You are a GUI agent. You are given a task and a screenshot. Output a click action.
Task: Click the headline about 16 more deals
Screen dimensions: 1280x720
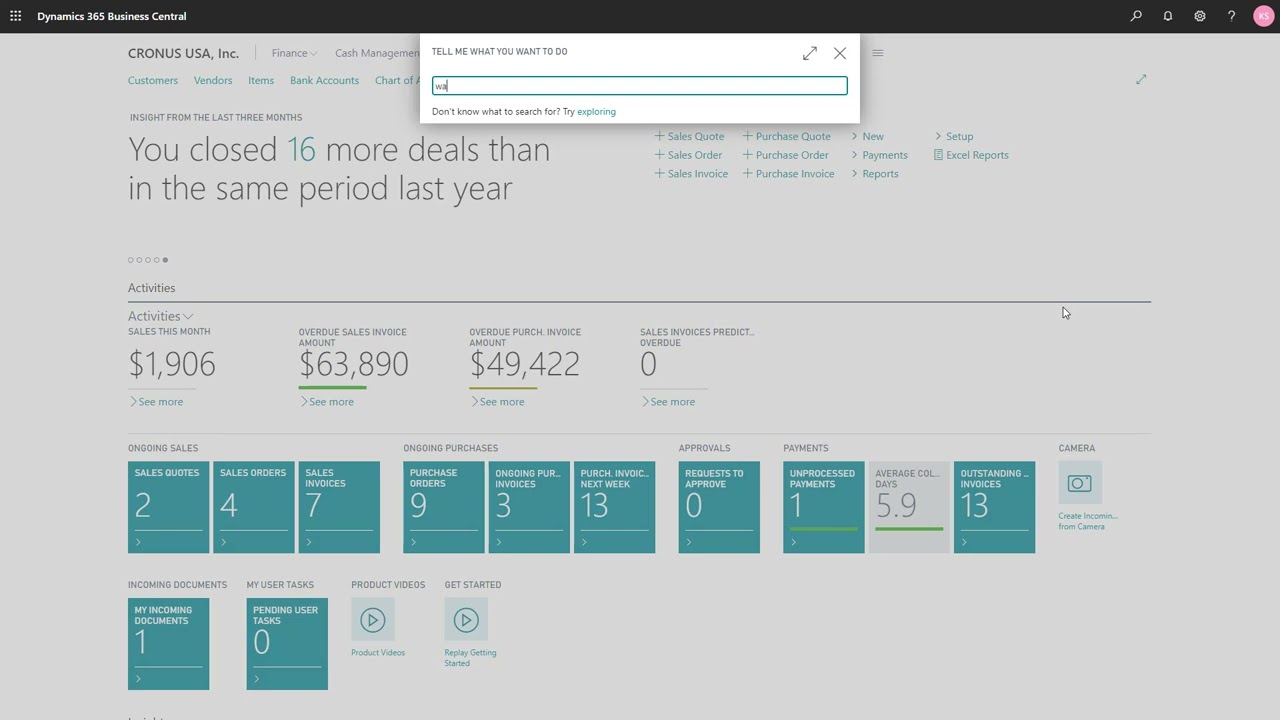(x=339, y=168)
